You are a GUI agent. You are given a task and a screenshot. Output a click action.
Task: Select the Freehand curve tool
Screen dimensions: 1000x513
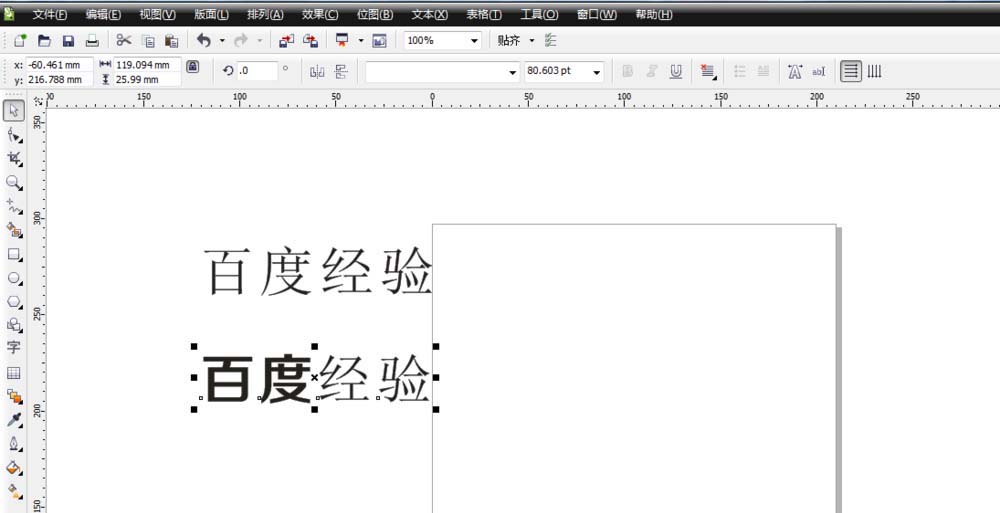click(14, 206)
